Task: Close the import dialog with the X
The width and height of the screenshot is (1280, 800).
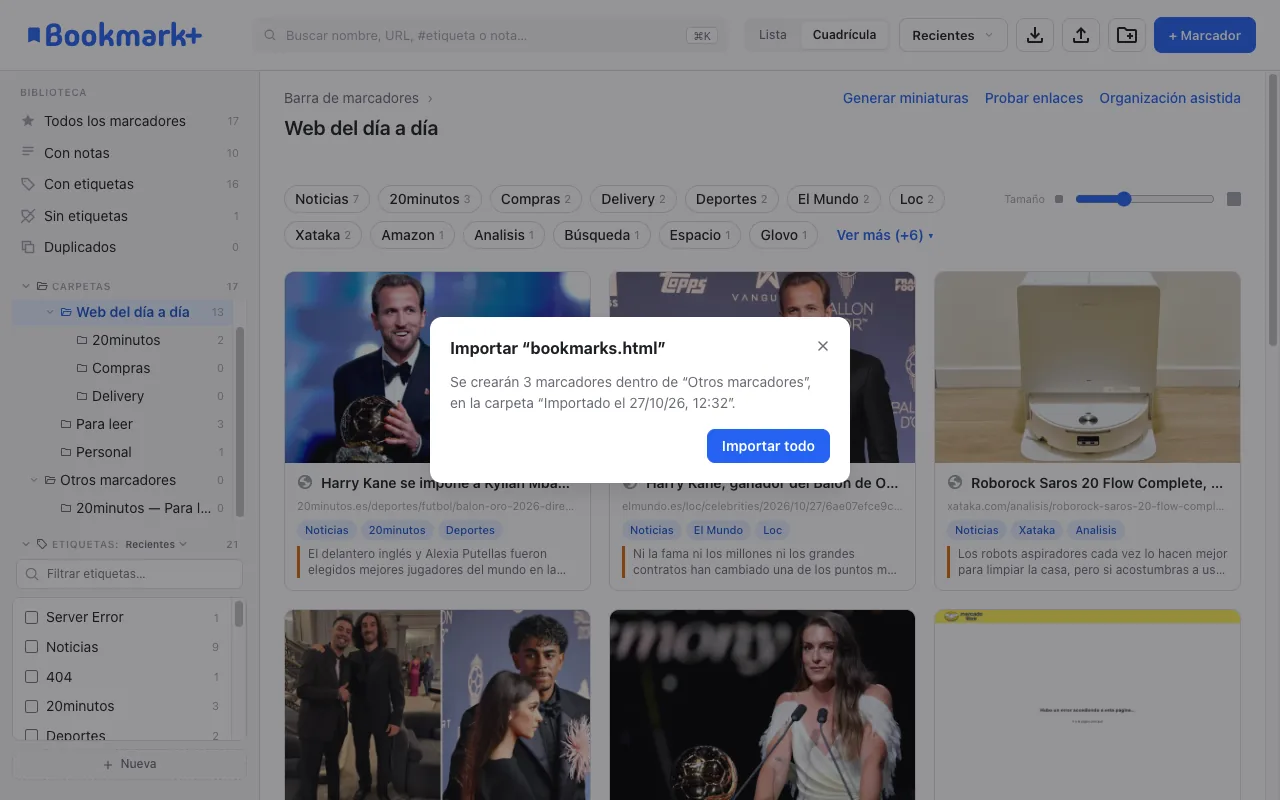Action: coord(823,346)
